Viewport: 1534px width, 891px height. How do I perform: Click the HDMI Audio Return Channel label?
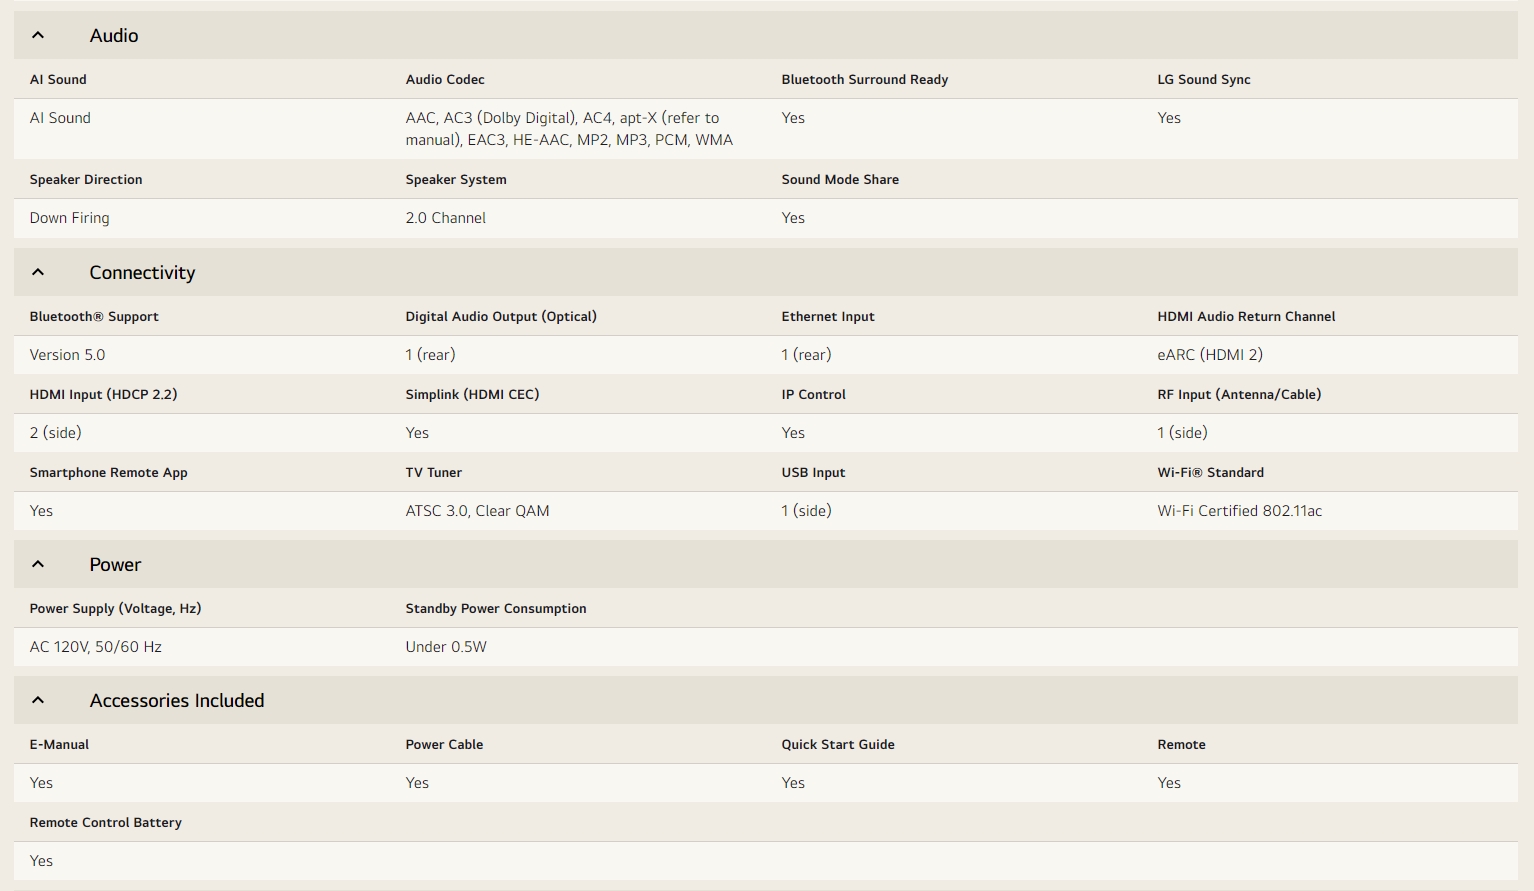click(x=1246, y=317)
